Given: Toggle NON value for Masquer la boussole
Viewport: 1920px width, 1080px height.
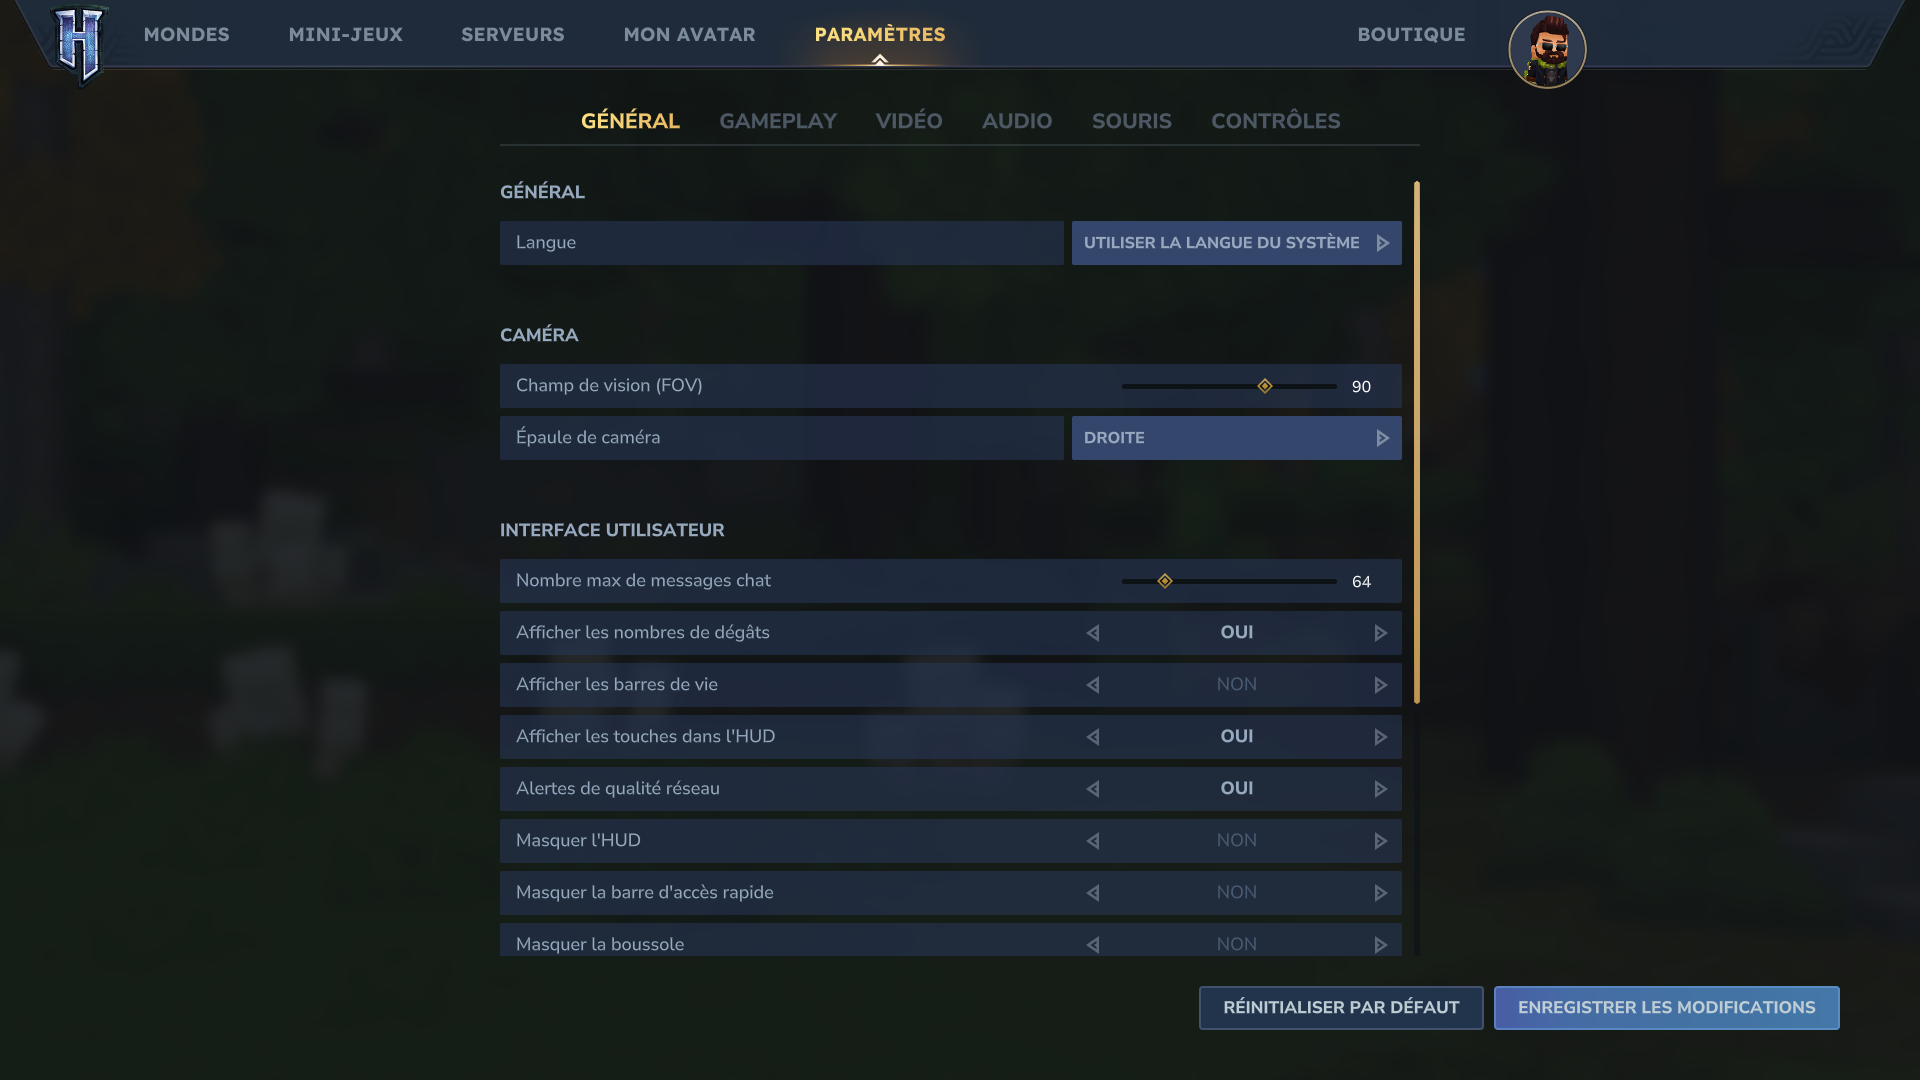Looking at the screenshot, I should [1236, 944].
